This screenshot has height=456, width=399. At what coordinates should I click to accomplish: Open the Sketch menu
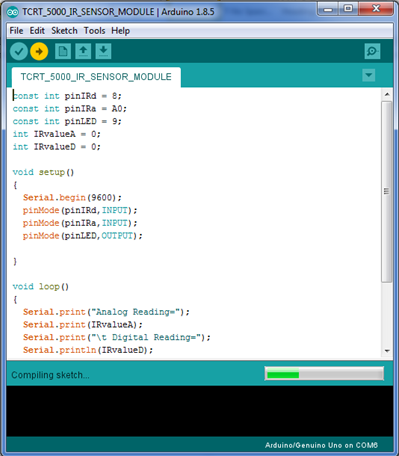tap(64, 31)
